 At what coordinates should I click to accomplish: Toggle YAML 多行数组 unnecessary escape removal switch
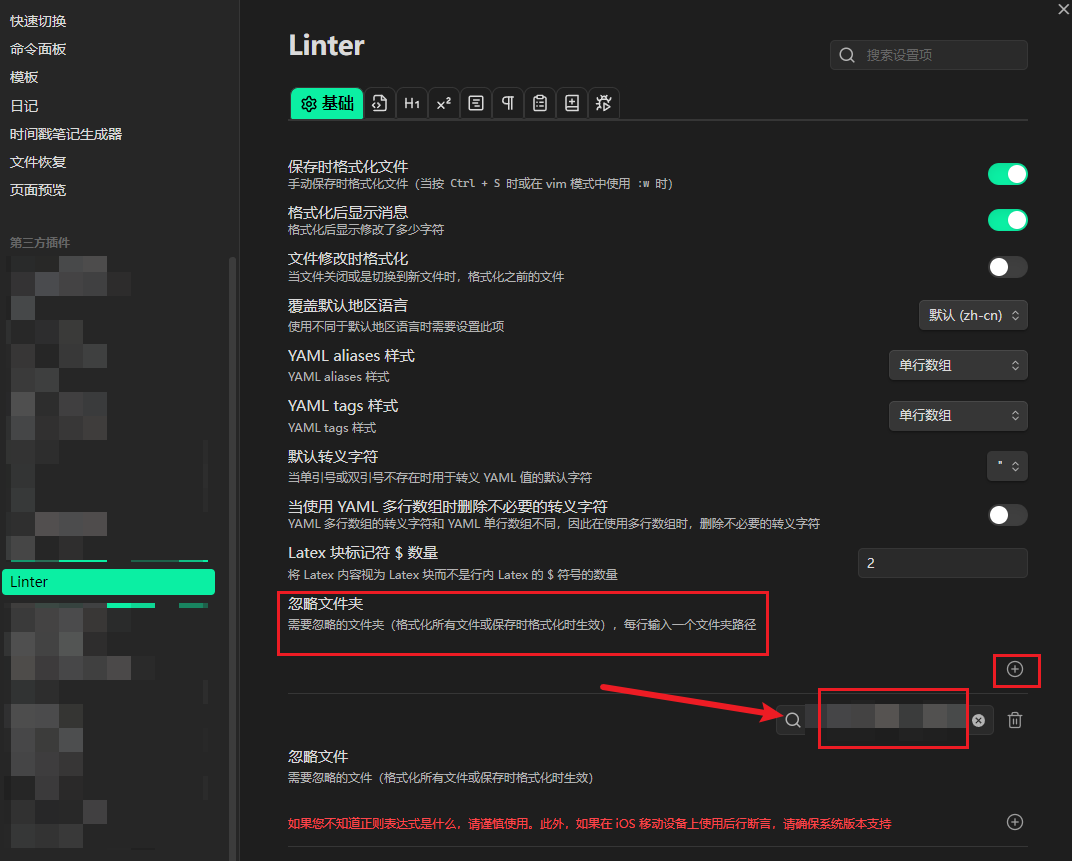1007,515
